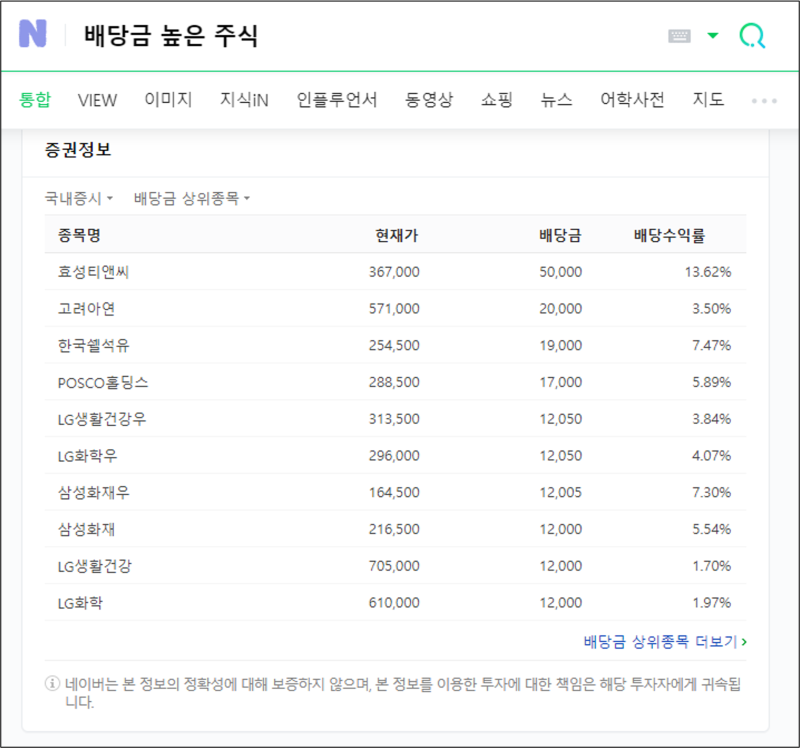This screenshot has height=748, width=800.
Task: Click the 현재가 column header
Action: pyautogui.click(x=396, y=235)
